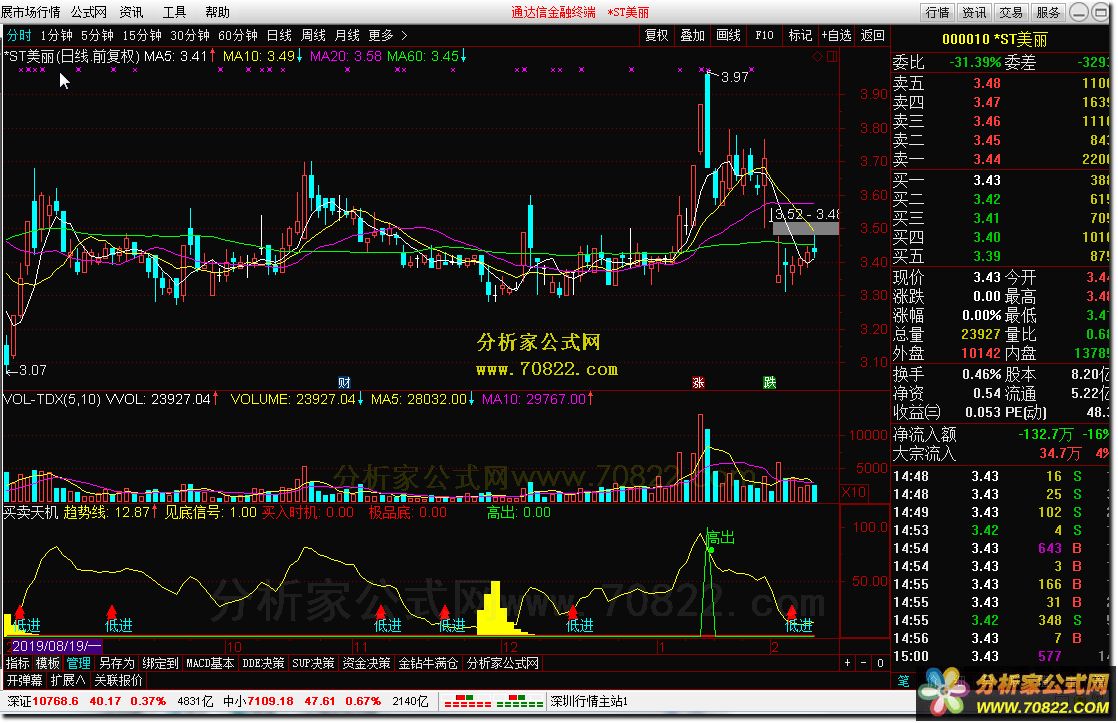Click the X10 volume scale indicator
This screenshot has width=1118, height=723.
pyautogui.click(x=854, y=491)
